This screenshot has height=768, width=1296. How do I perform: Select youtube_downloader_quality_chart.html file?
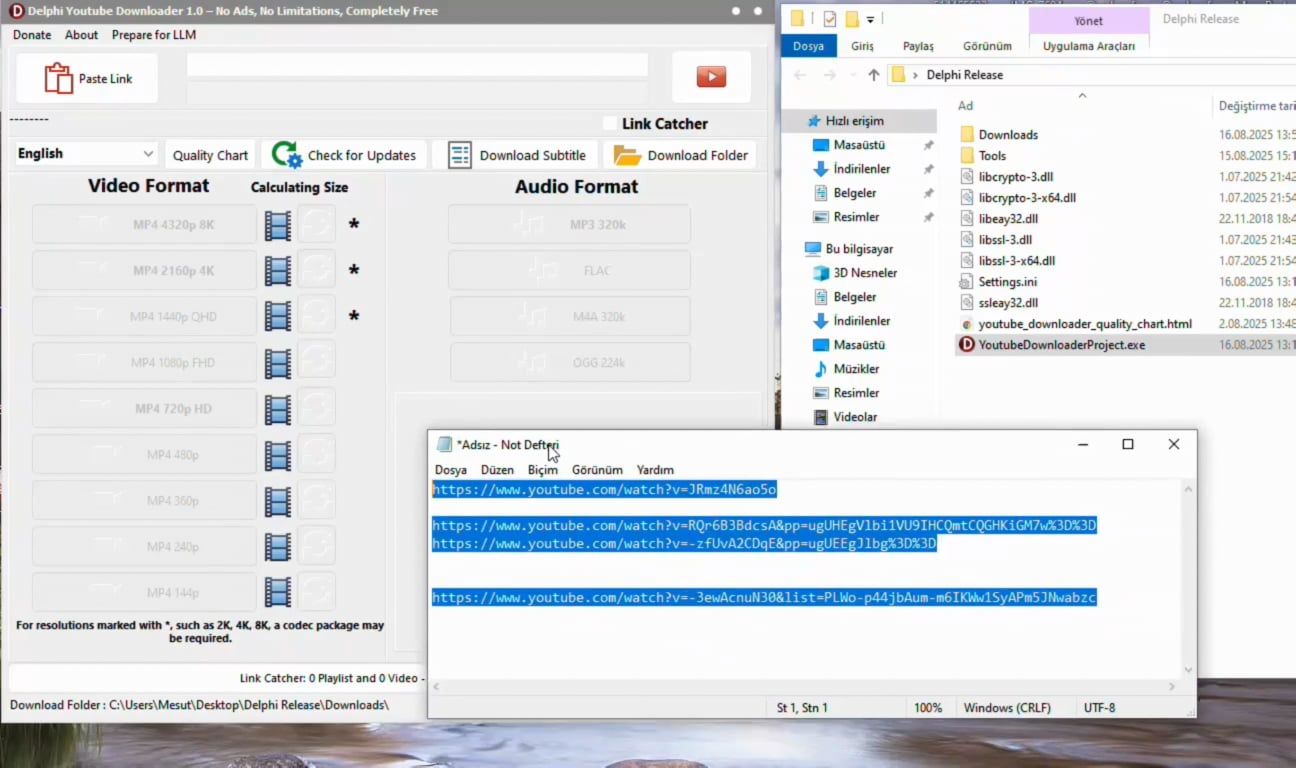click(x=1085, y=324)
